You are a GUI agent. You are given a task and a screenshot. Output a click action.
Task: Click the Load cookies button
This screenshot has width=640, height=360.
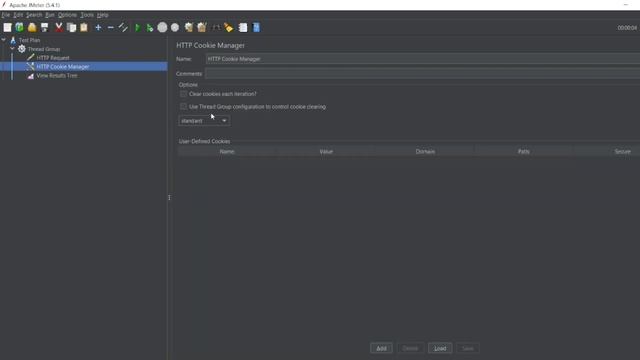tap(440, 348)
